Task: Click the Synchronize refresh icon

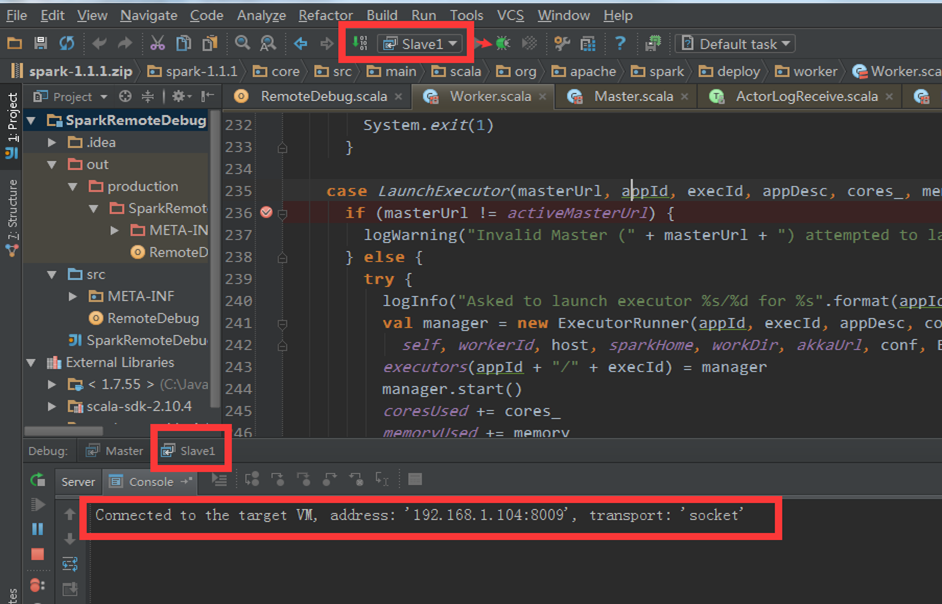Action: (x=67, y=43)
